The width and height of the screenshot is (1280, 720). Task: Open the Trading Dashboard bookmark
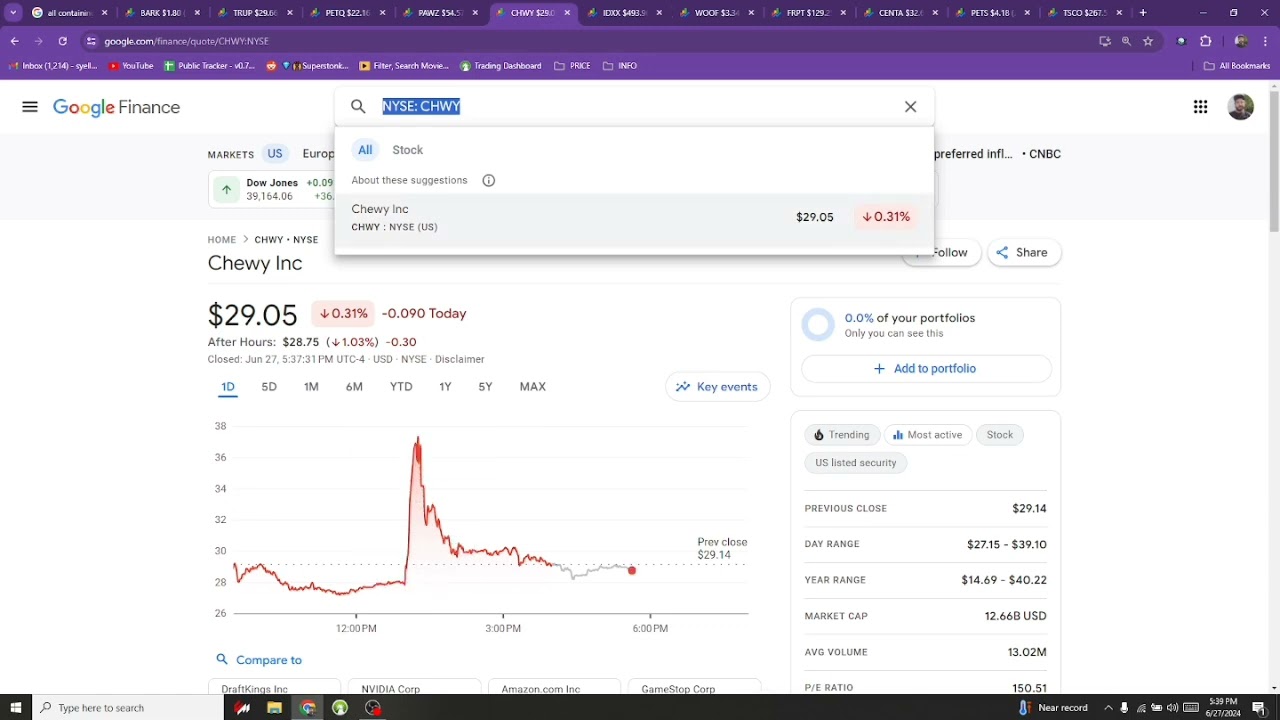(500, 66)
